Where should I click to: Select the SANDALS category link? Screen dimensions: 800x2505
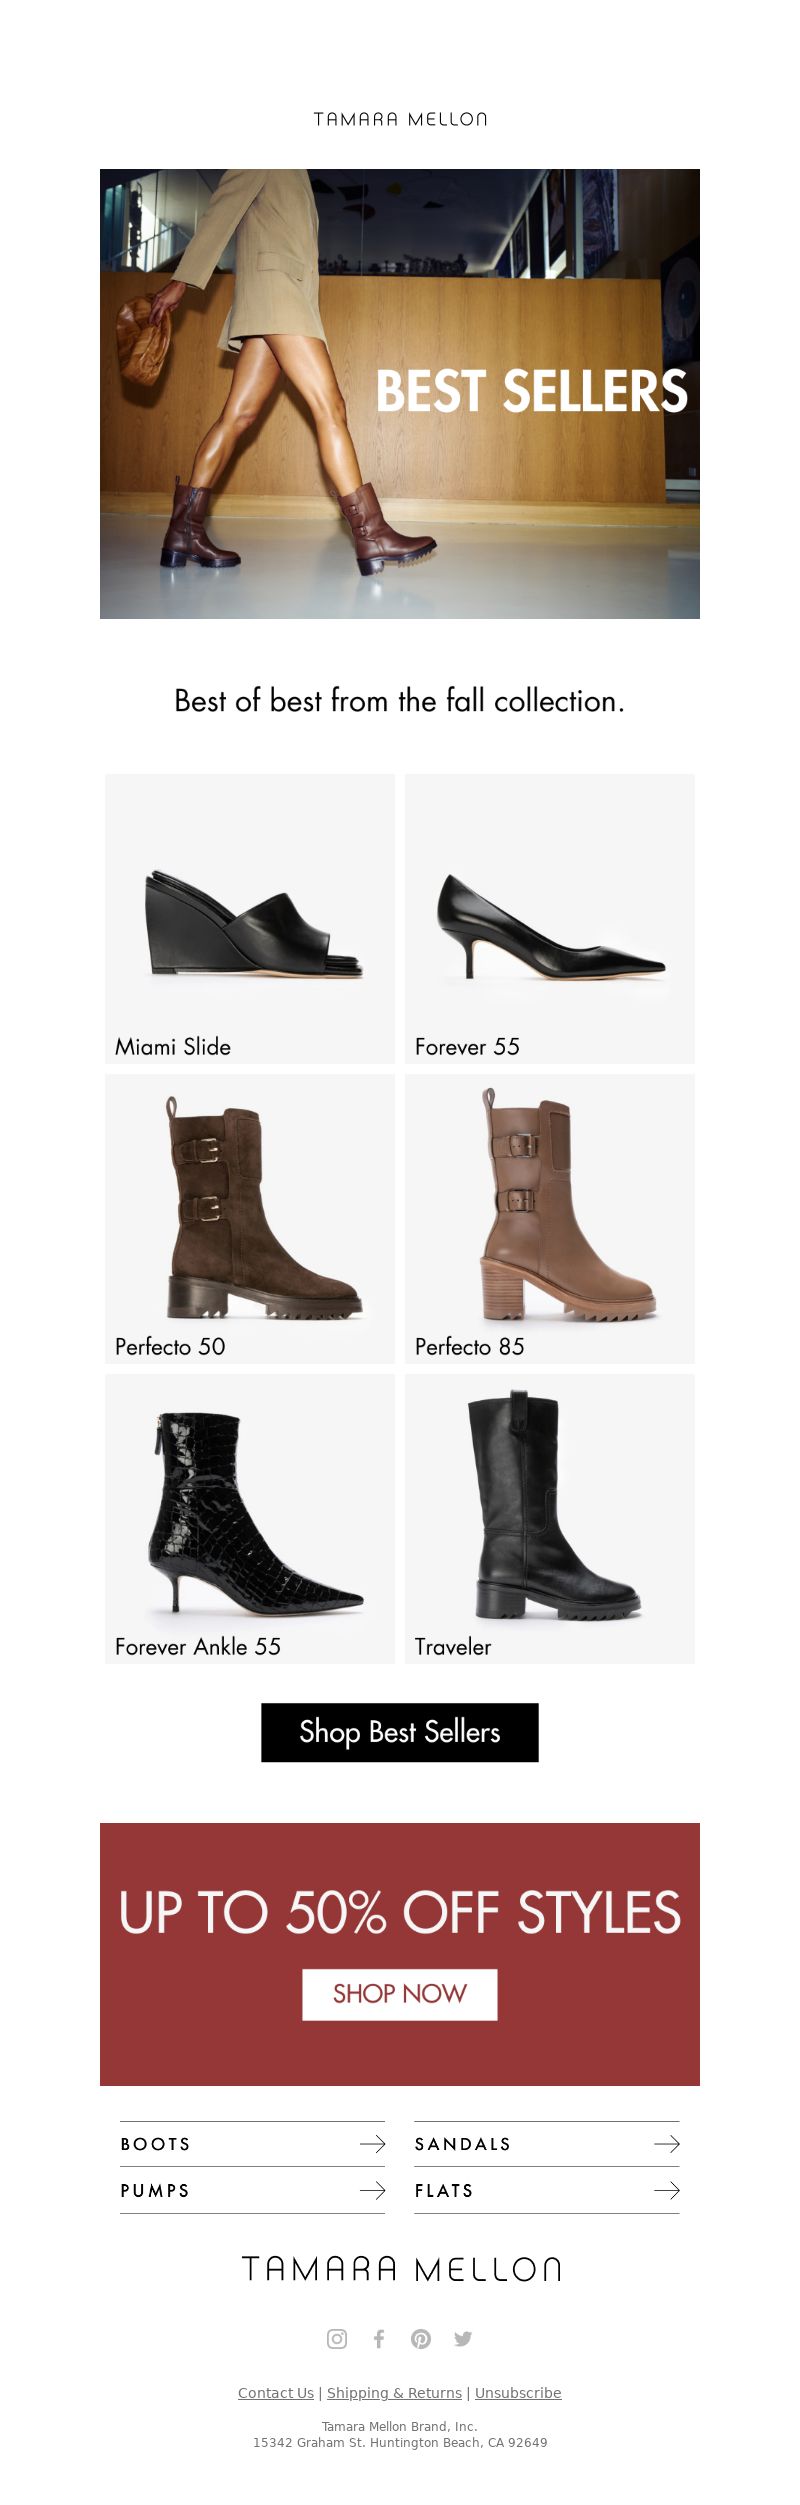547,2143
